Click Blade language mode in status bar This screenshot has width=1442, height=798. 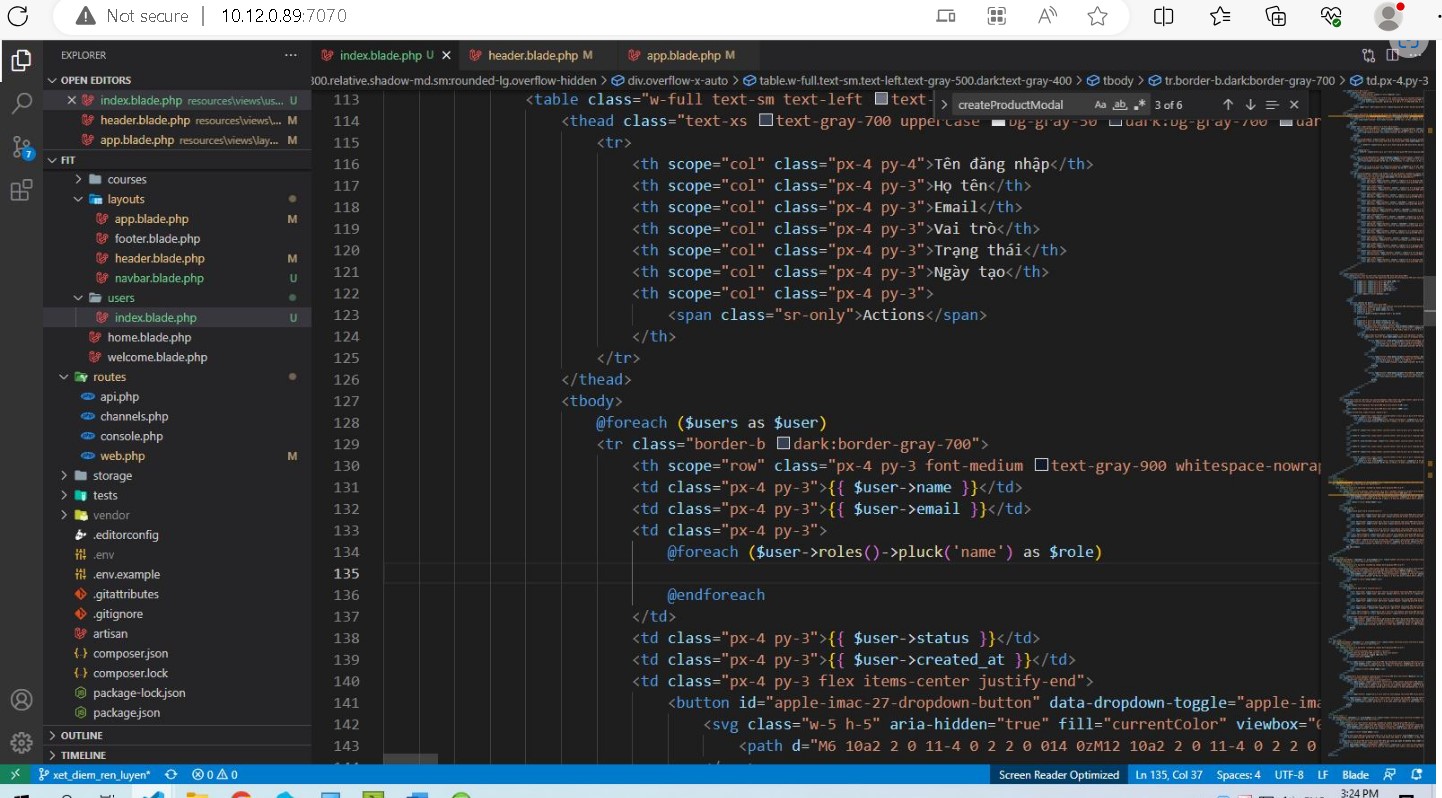pos(1355,775)
